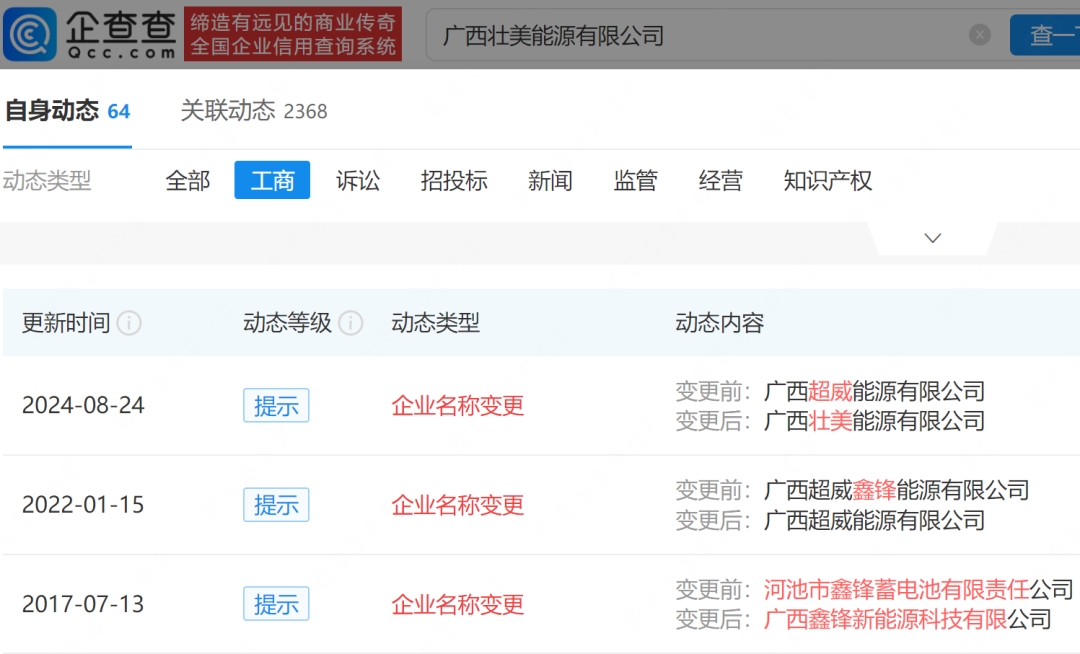The height and width of the screenshot is (654, 1080).
Task: Select the 招投标 filter
Action: (454, 181)
